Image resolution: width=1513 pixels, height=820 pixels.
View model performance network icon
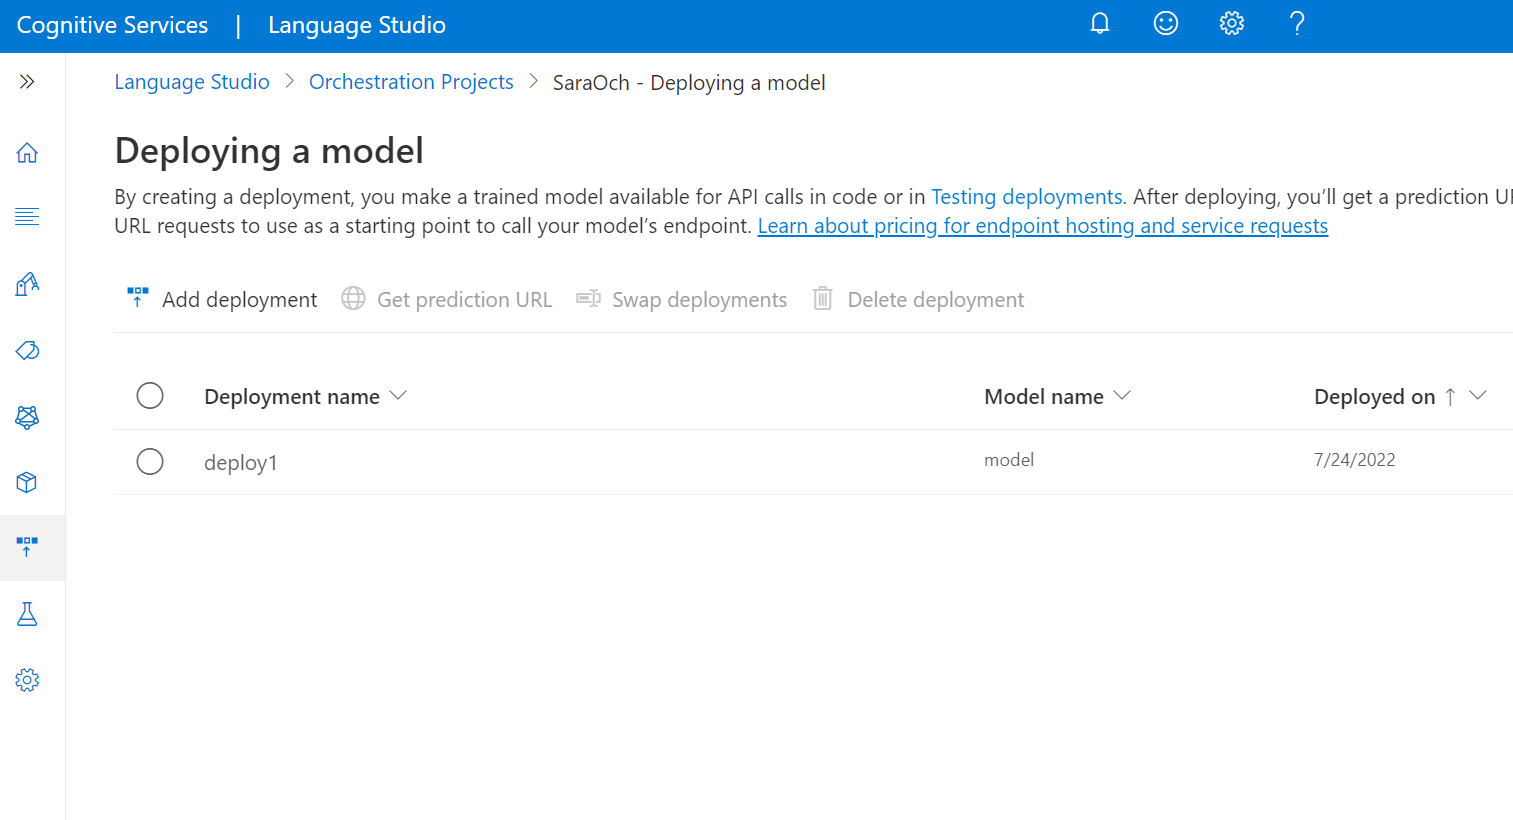pyautogui.click(x=27, y=417)
